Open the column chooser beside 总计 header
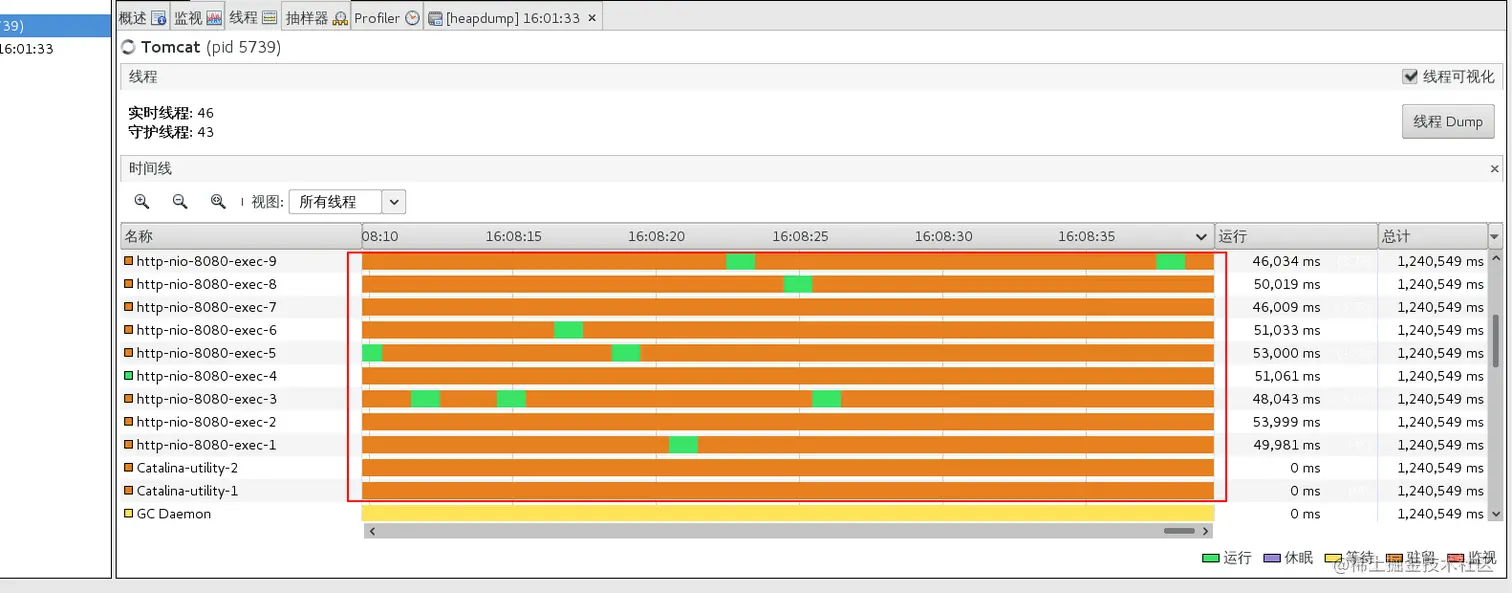The width and height of the screenshot is (1512, 593). tap(1495, 237)
